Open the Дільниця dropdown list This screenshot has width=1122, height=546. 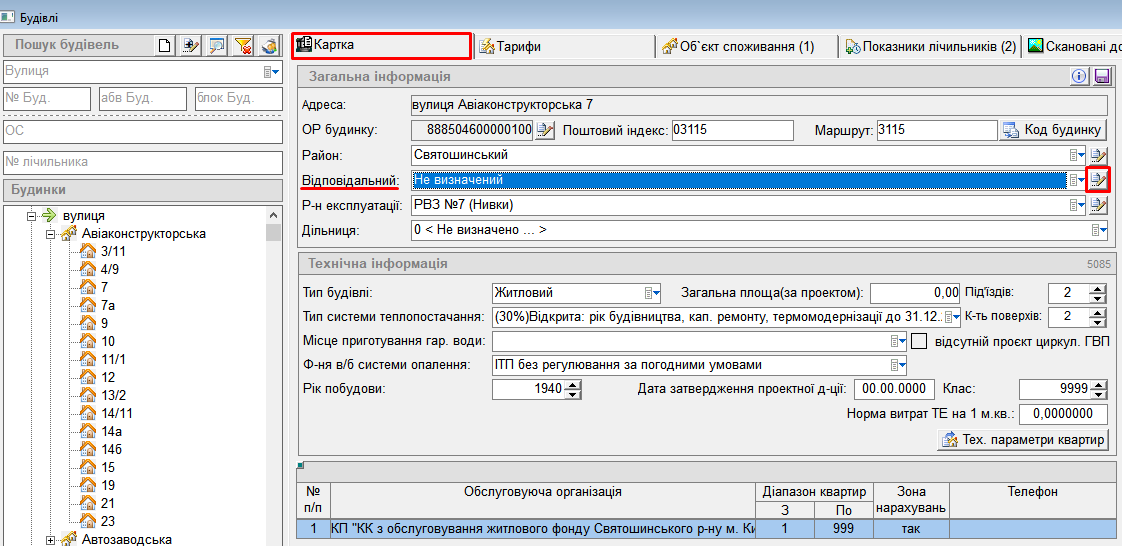(1100, 230)
